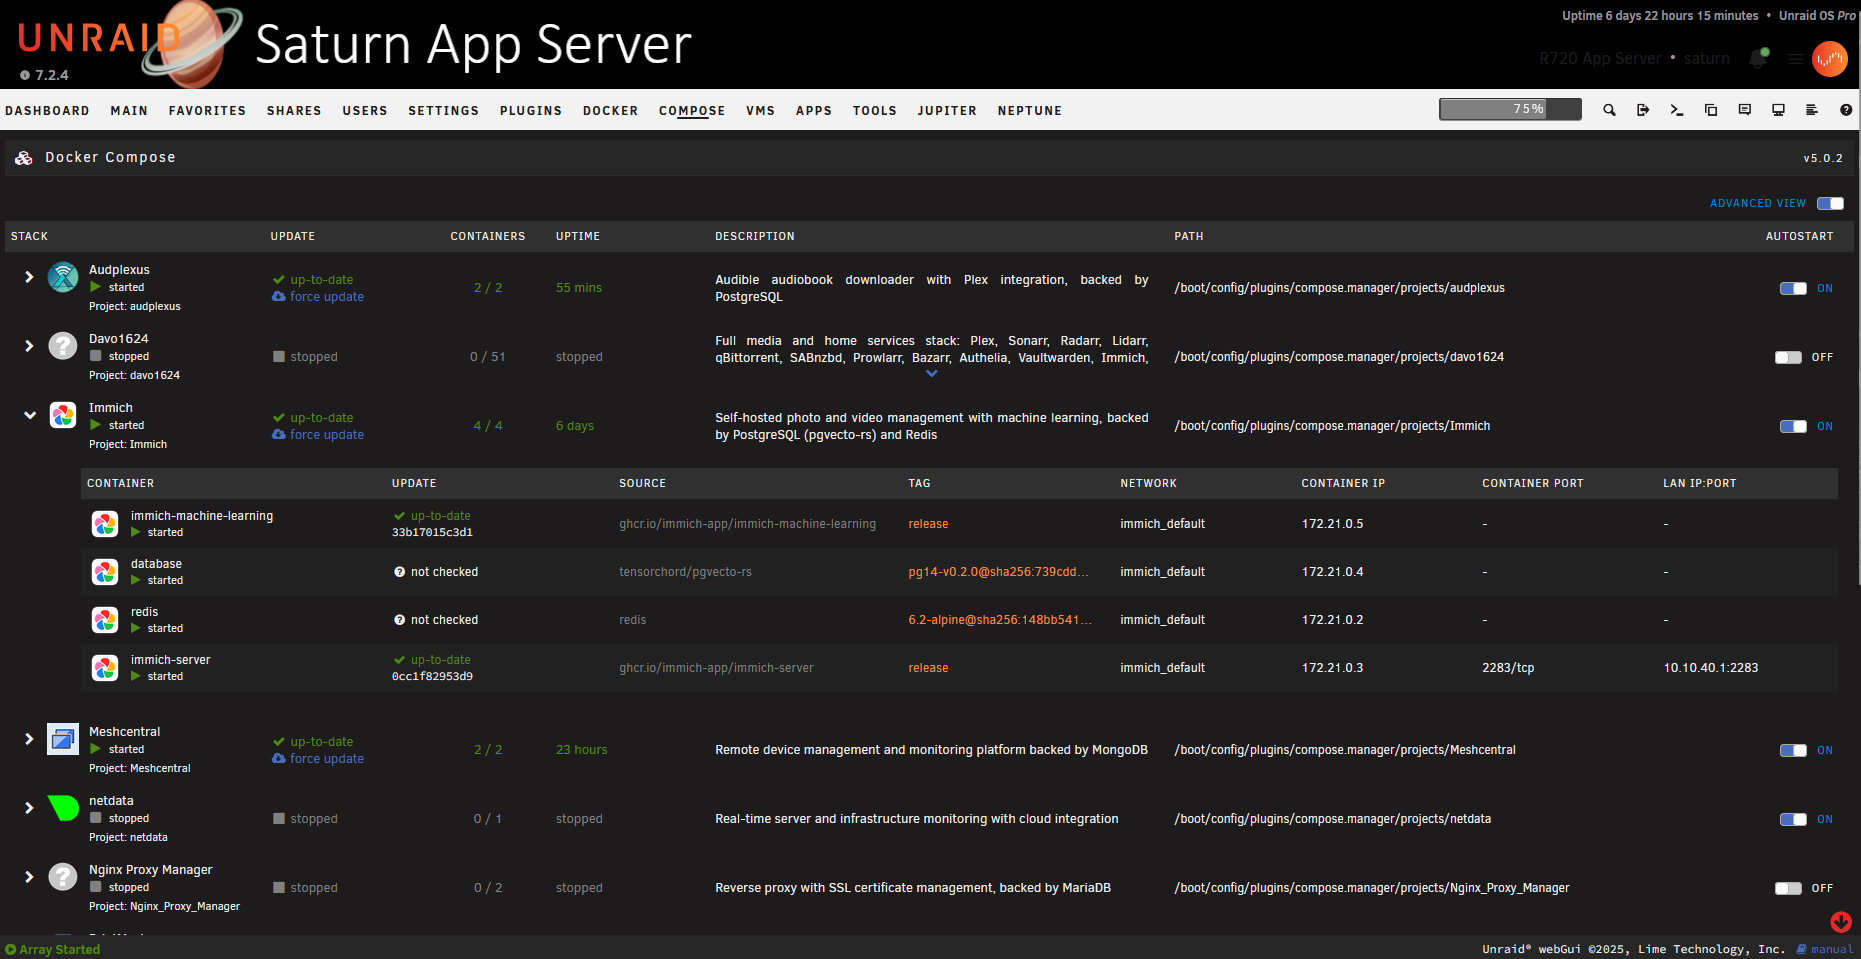This screenshot has height=959, width=1861.
Task: Expand the netdata stack row
Action: coord(29,808)
